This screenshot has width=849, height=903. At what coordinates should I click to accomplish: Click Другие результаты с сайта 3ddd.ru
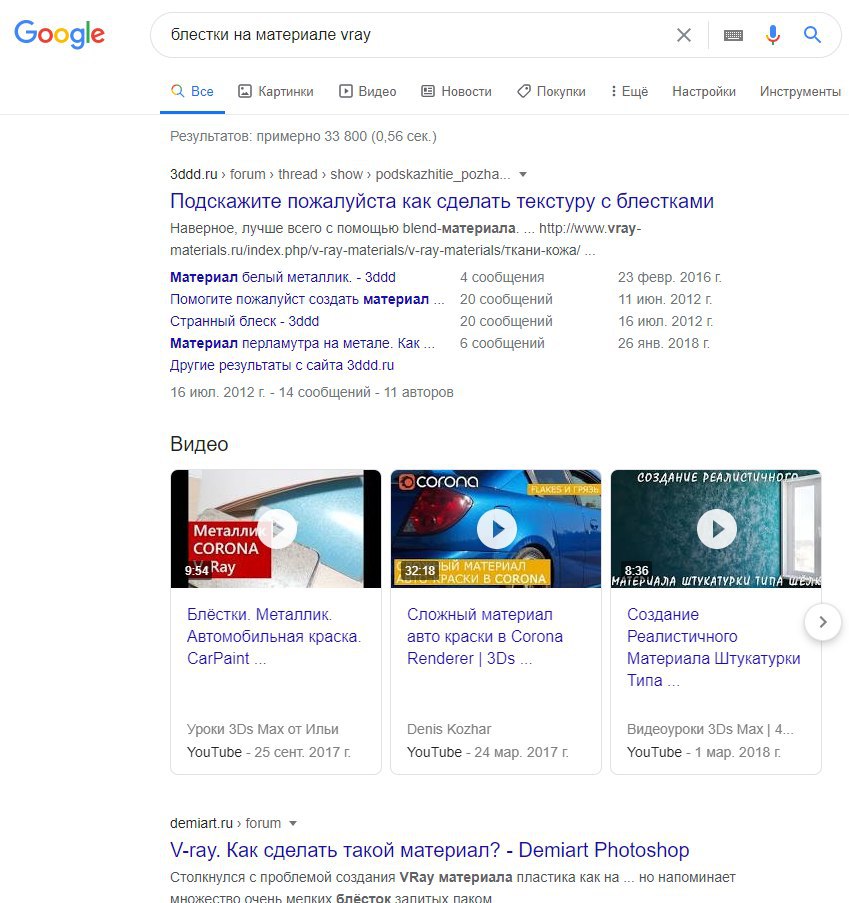282,365
